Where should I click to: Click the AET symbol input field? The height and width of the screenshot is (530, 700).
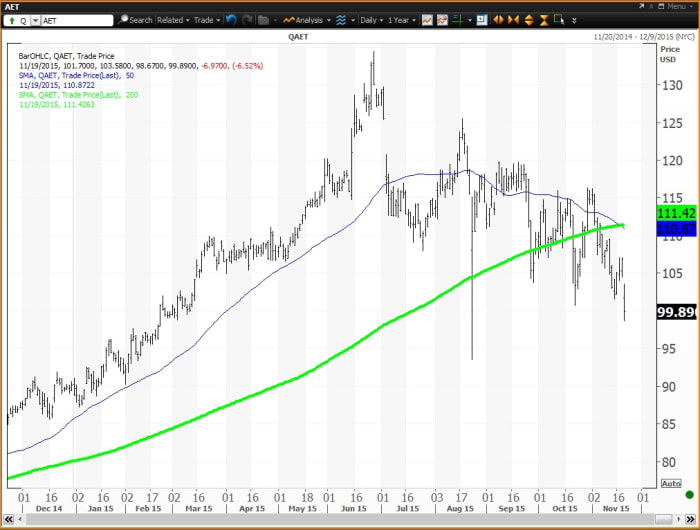75,20
